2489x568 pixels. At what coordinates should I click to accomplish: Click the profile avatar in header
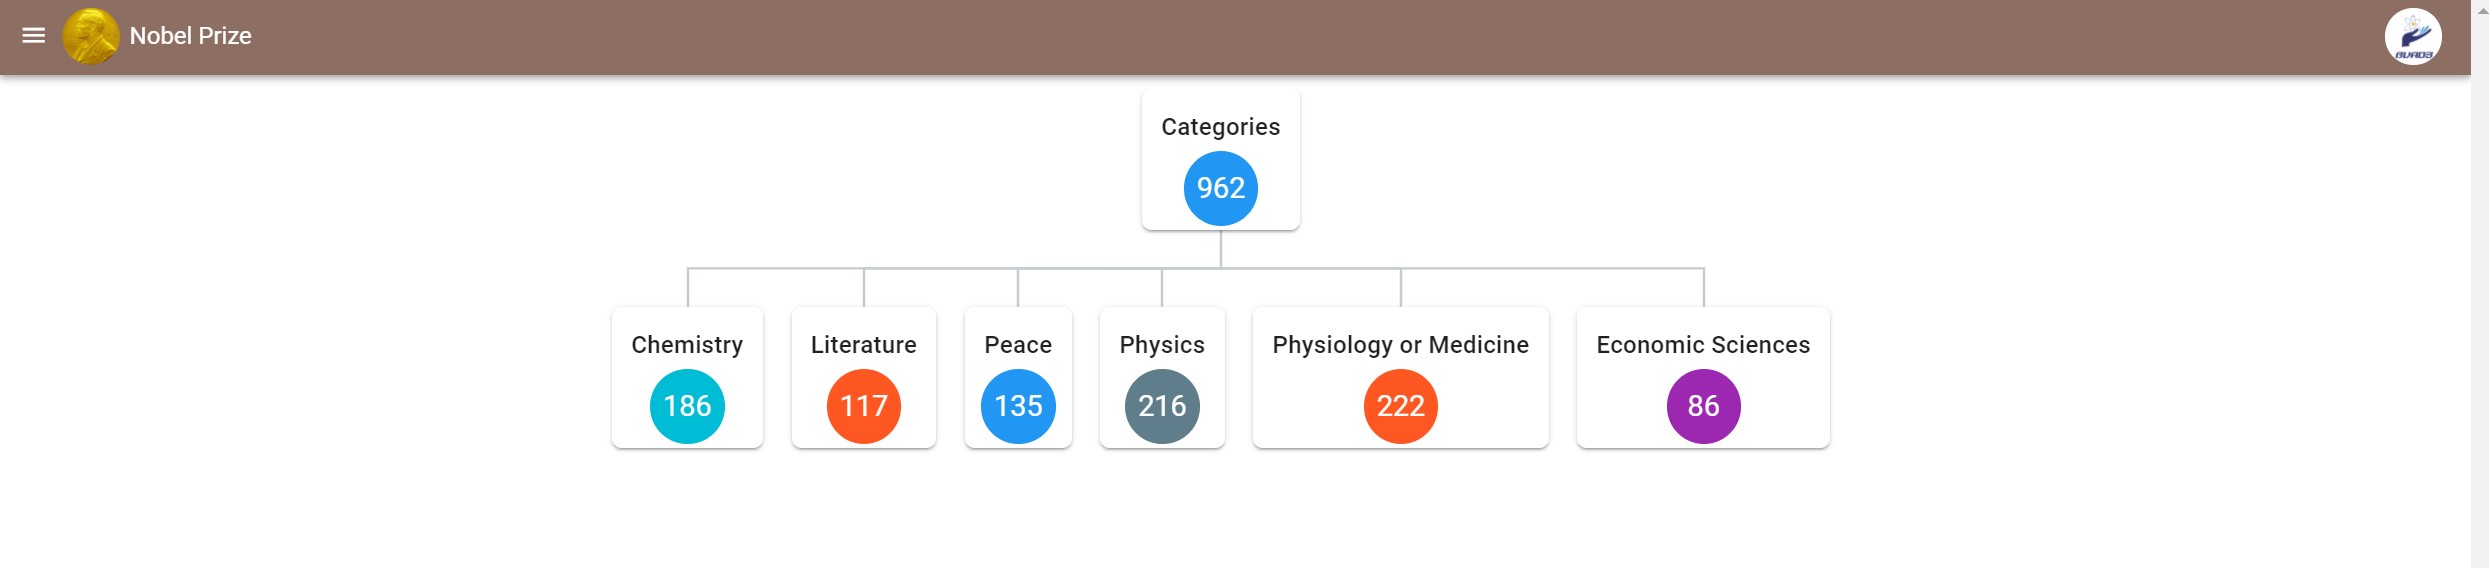[2412, 37]
